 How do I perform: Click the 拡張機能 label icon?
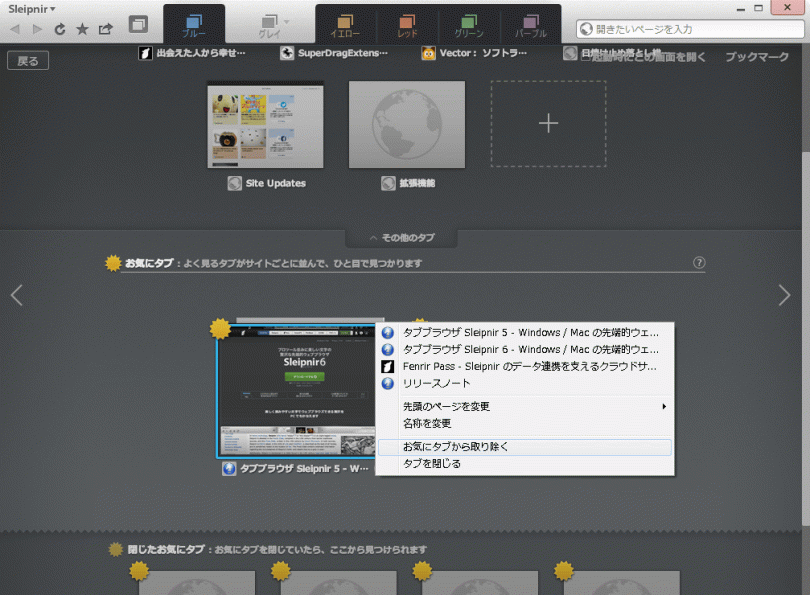pyautogui.click(x=388, y=183)
